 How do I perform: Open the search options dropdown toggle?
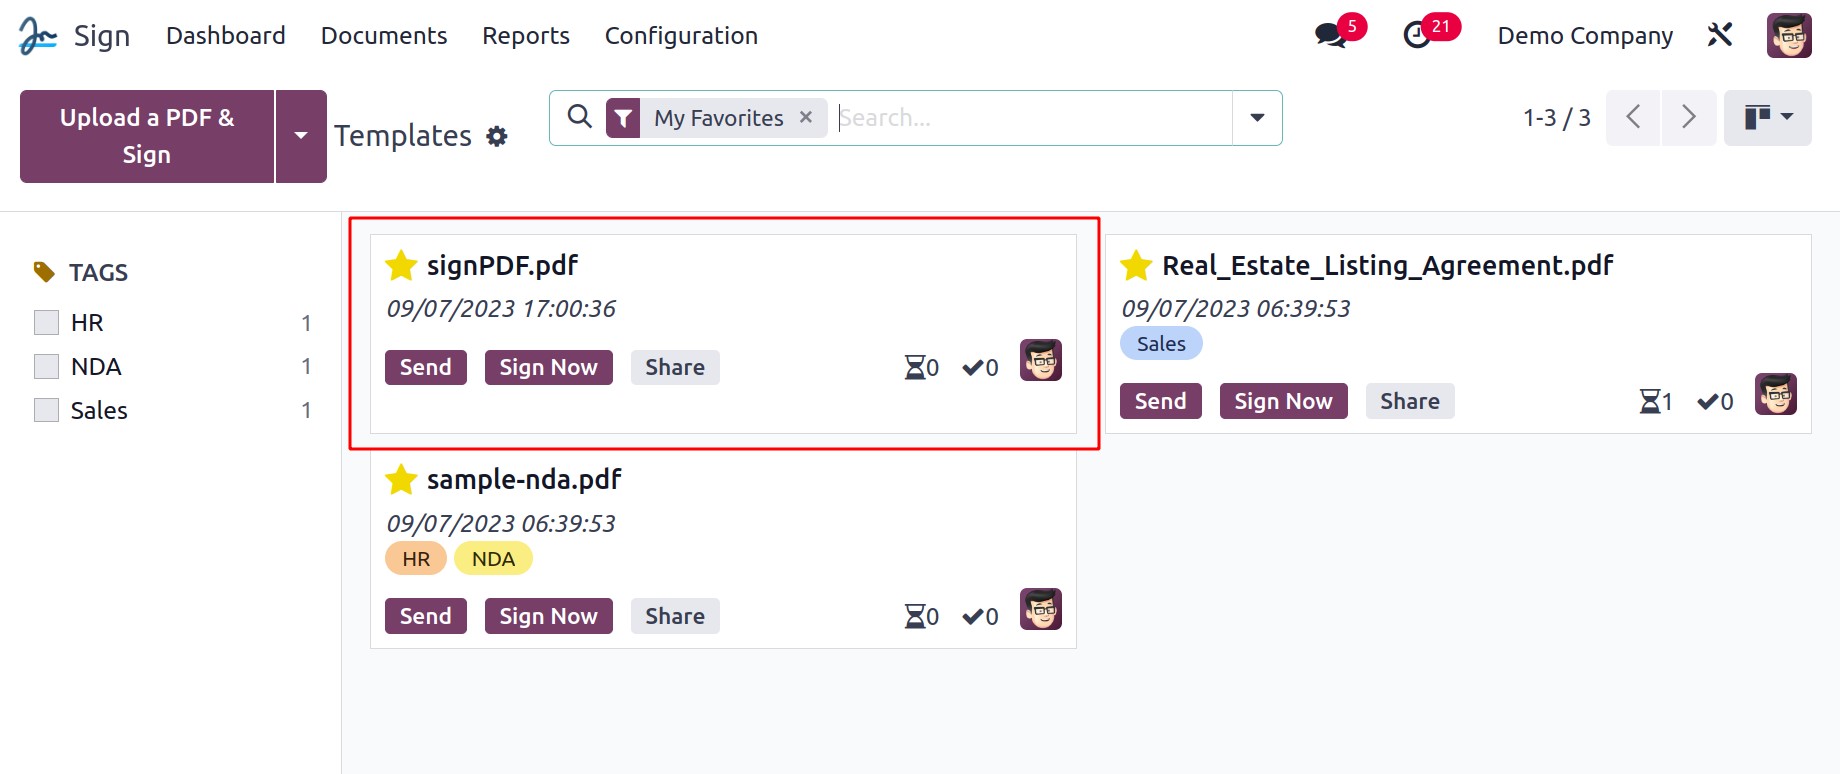tap(1257, 117)
